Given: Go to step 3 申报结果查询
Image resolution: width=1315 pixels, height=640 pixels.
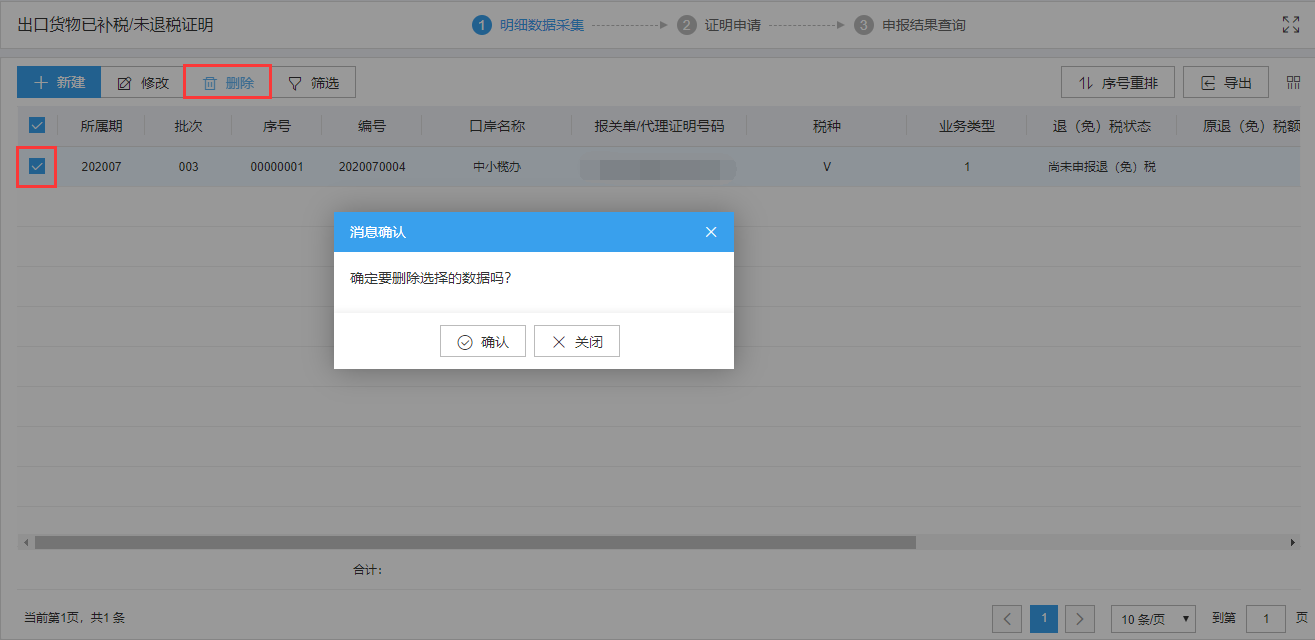Looking at the screenshot, I should [910, 25].
